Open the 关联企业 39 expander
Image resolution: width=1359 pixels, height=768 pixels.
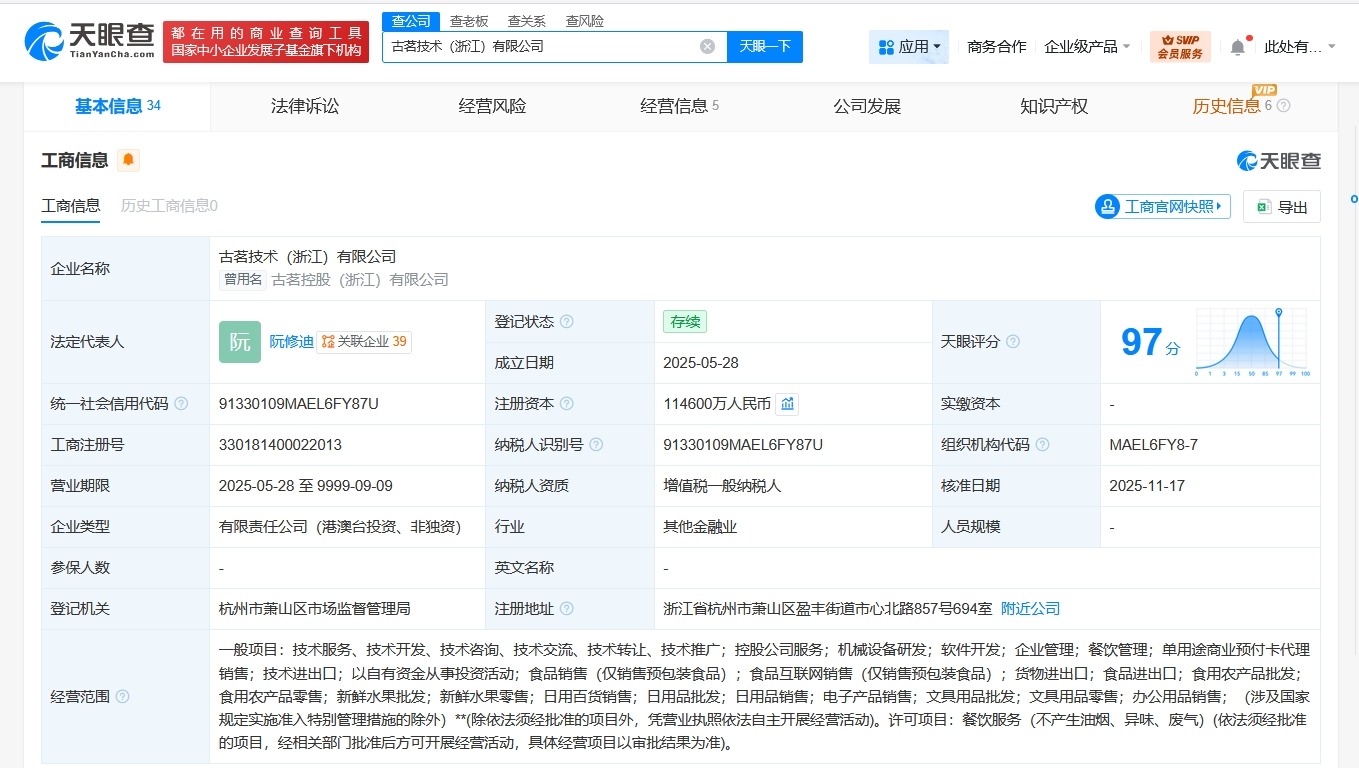[365, 341]
